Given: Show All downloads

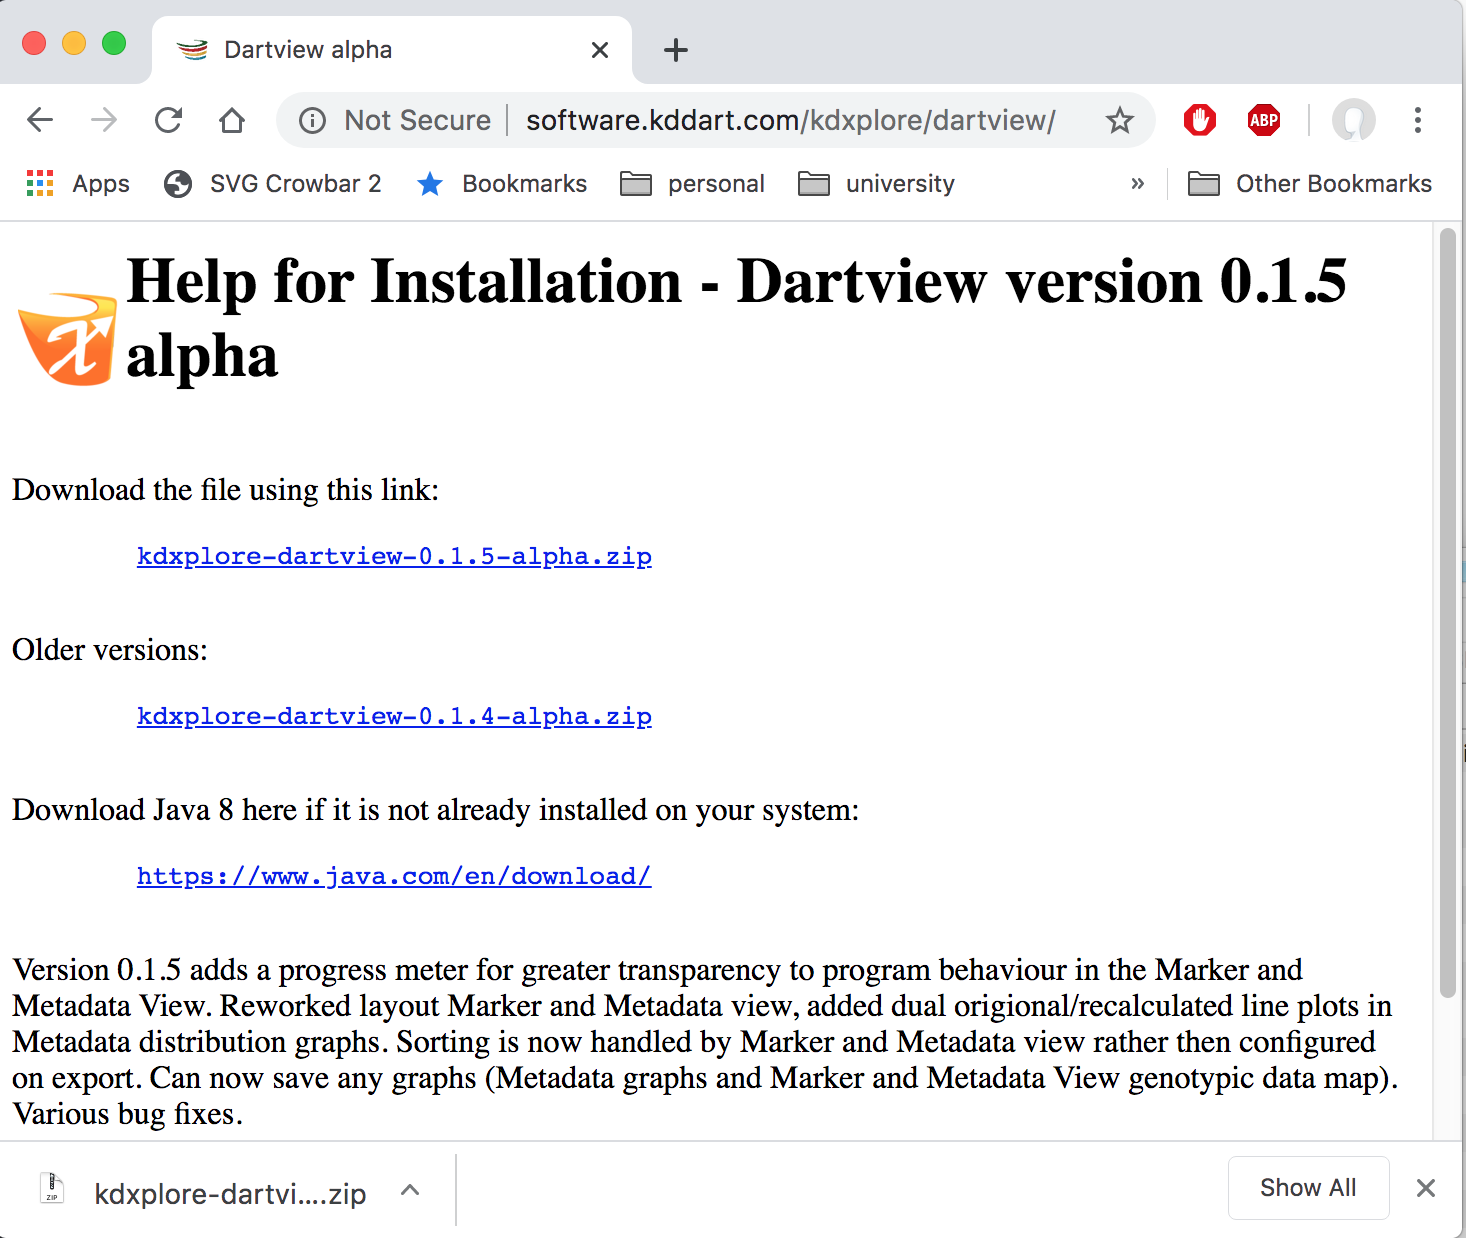Looking at the screenshot, I should (1308, 1188).
